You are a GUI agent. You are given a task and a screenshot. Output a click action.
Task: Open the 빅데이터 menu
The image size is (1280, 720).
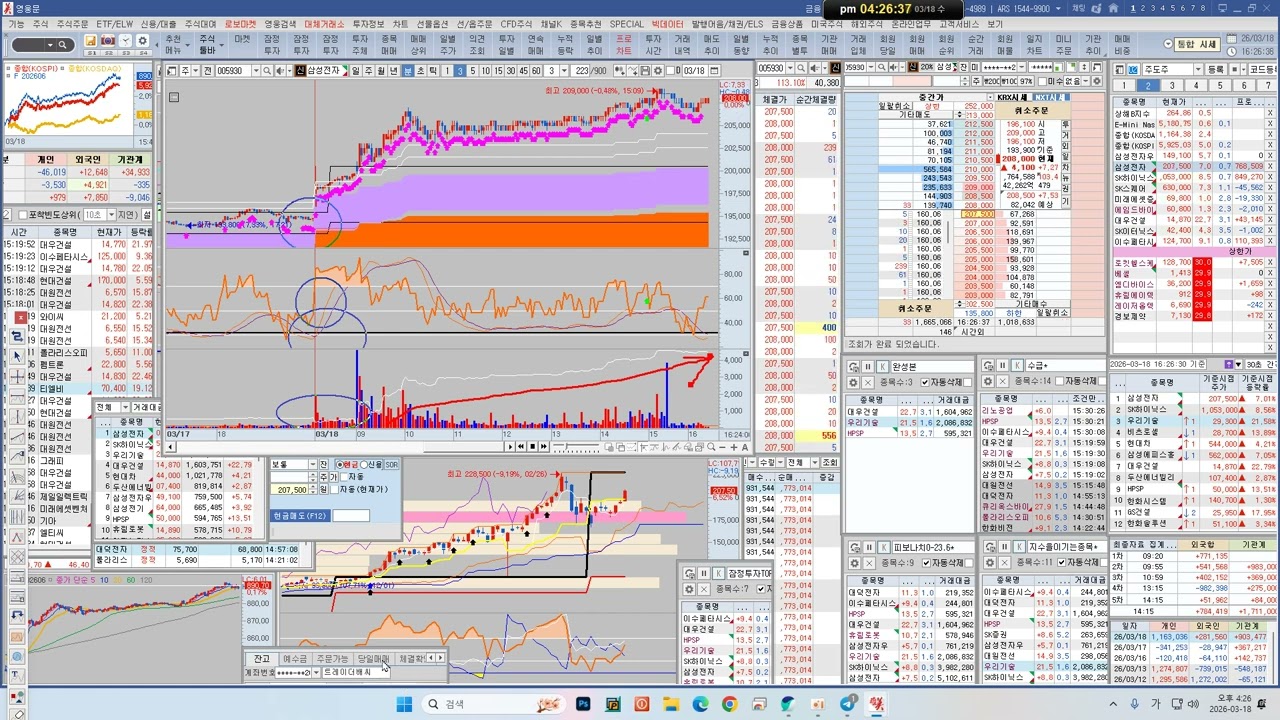coord(667,23)
